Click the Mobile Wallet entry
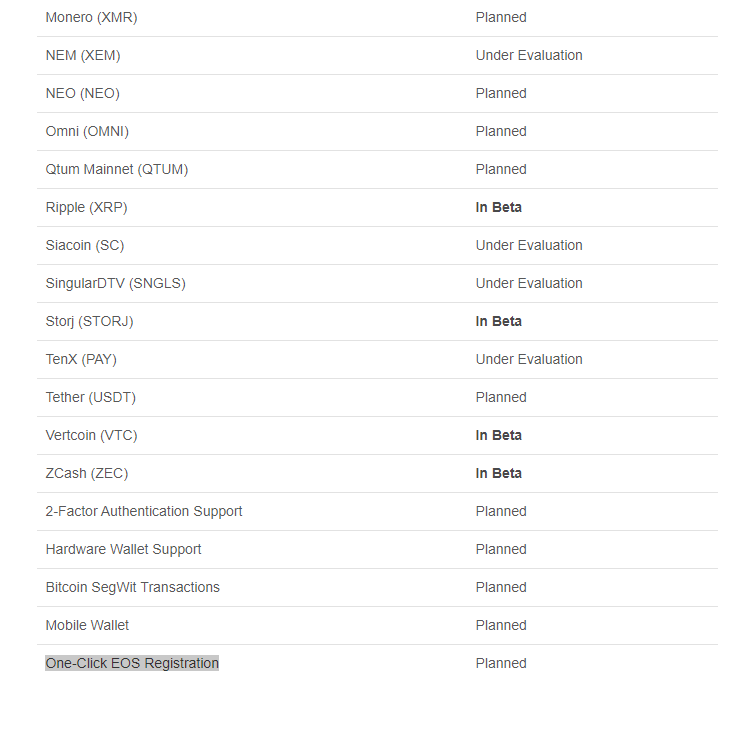 (x=87, y=625)
